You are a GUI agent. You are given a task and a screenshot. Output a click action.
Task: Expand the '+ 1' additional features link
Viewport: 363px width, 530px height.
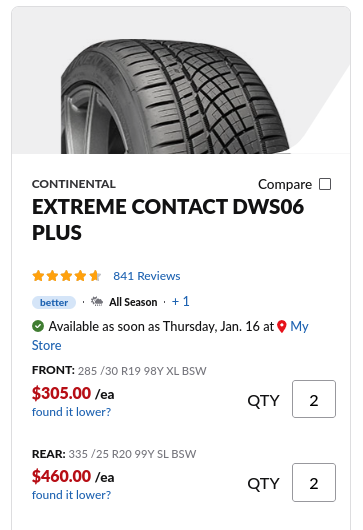(x=180, y=301)
